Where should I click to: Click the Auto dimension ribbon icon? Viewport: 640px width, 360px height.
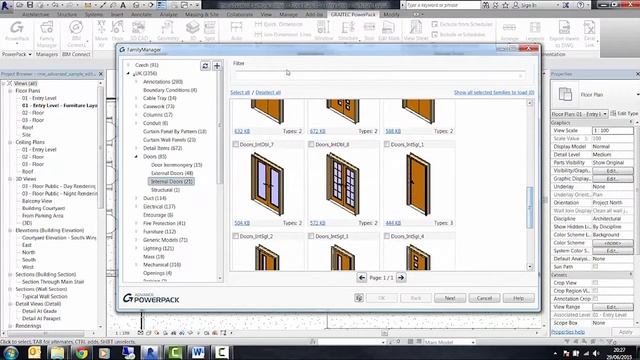pos(236,31)
